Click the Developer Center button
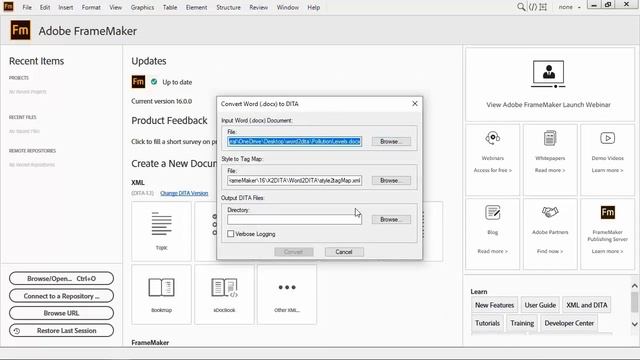This screenshot has height=360, width=640. tap(569, 323)
